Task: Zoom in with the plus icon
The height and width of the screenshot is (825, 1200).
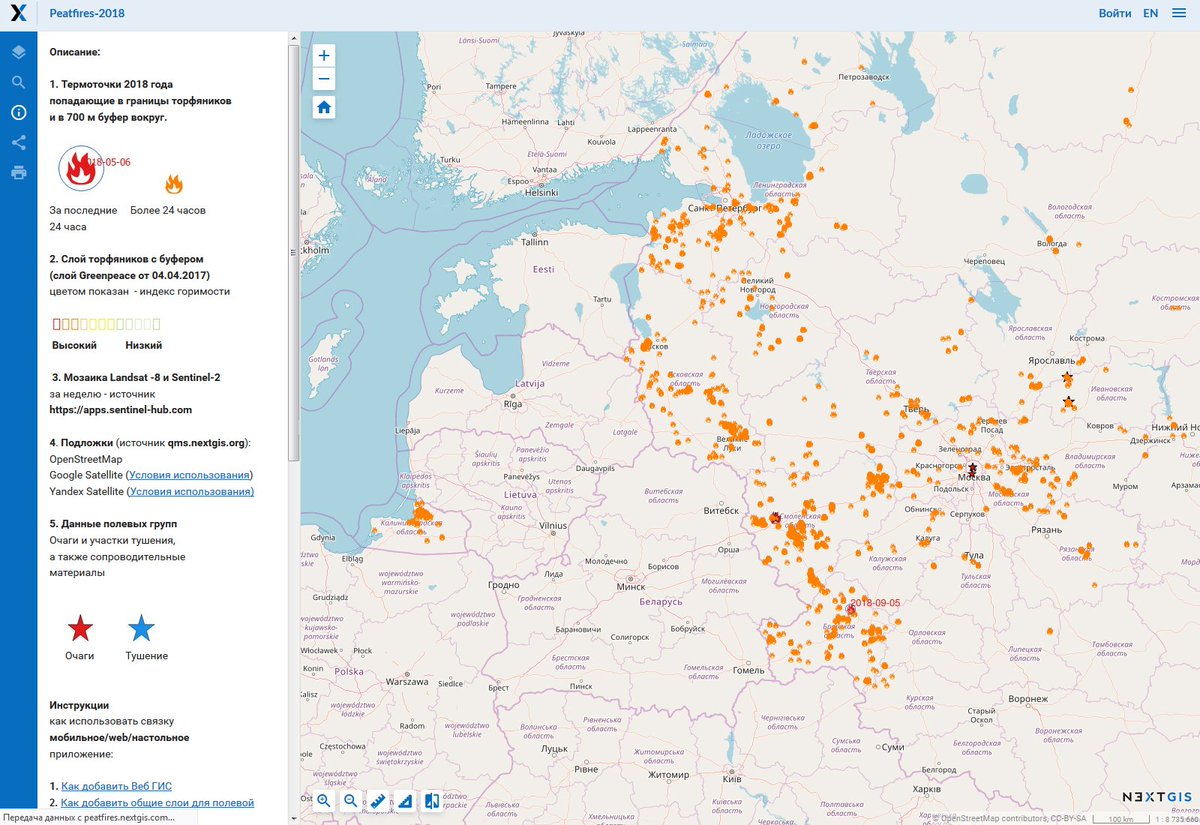Action: coord(323,55)
